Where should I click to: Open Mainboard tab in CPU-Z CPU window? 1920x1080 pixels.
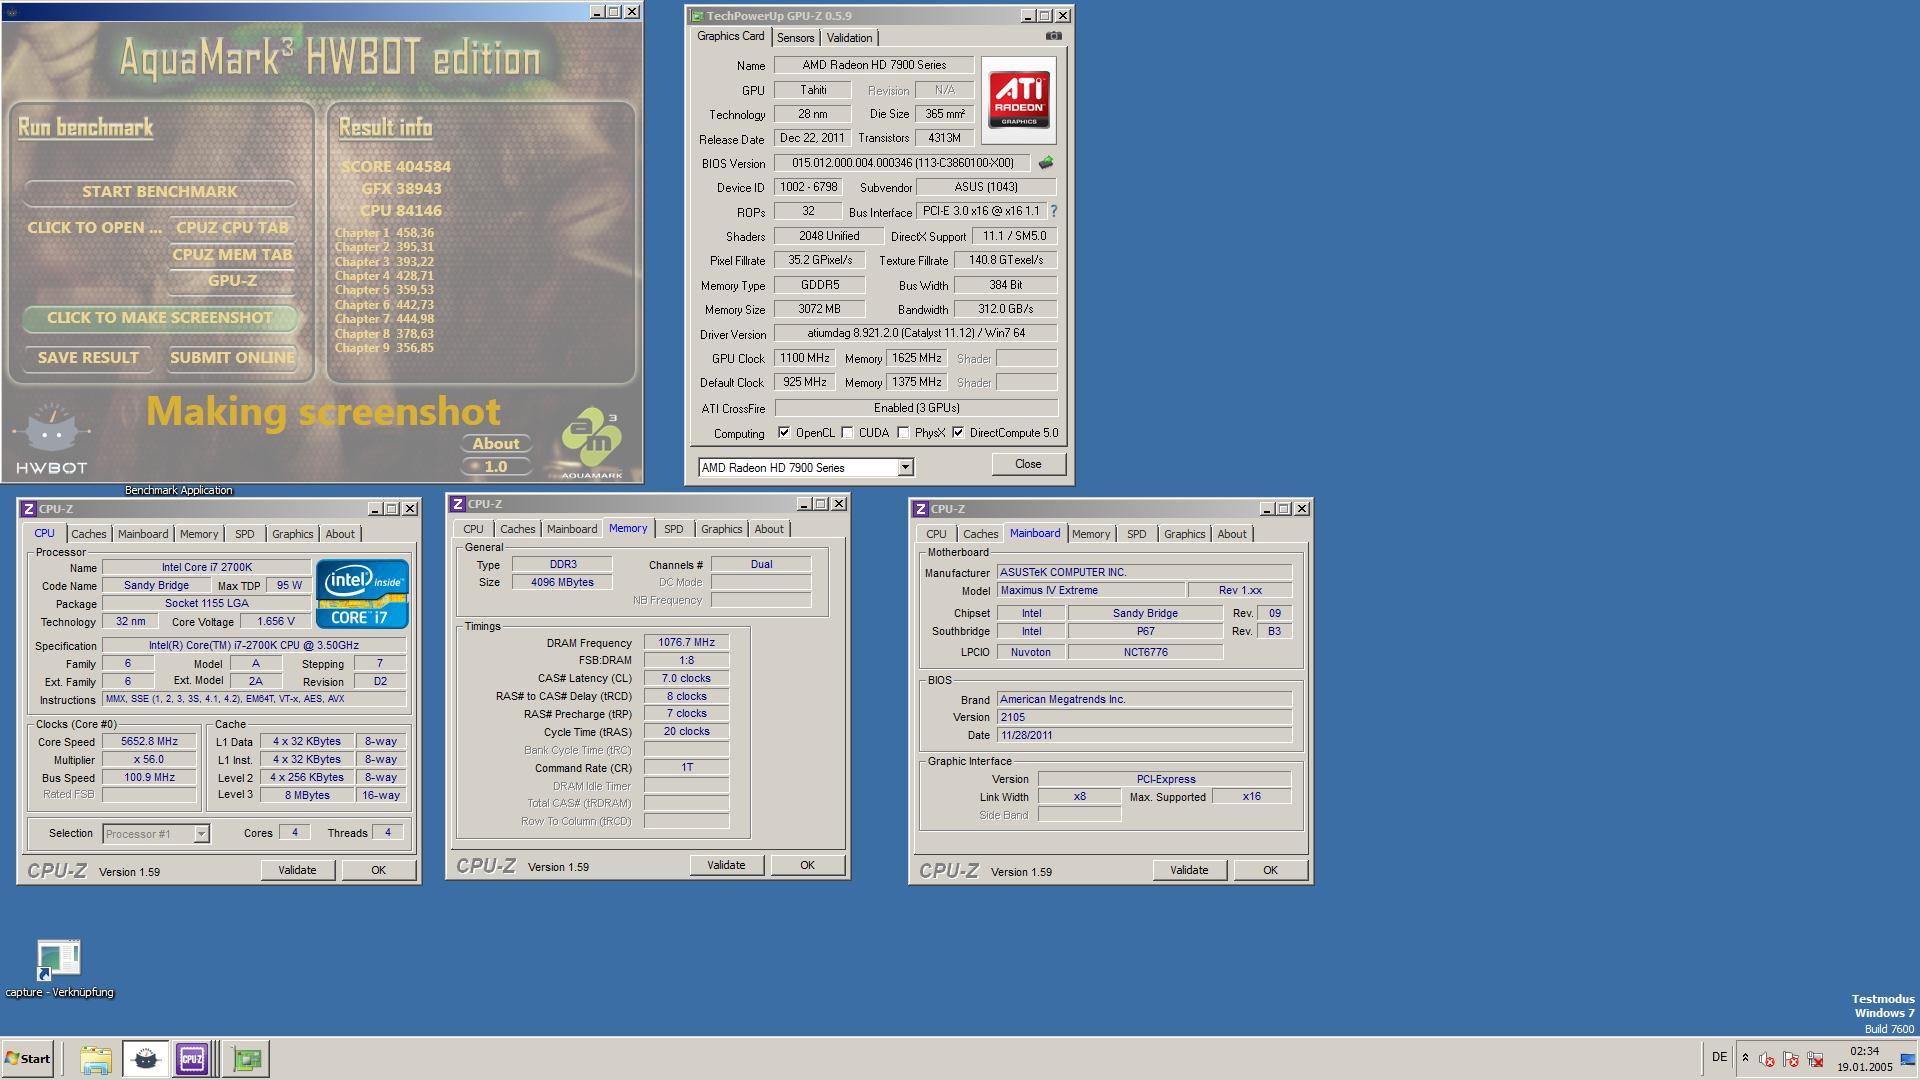[x=142, y=534]
